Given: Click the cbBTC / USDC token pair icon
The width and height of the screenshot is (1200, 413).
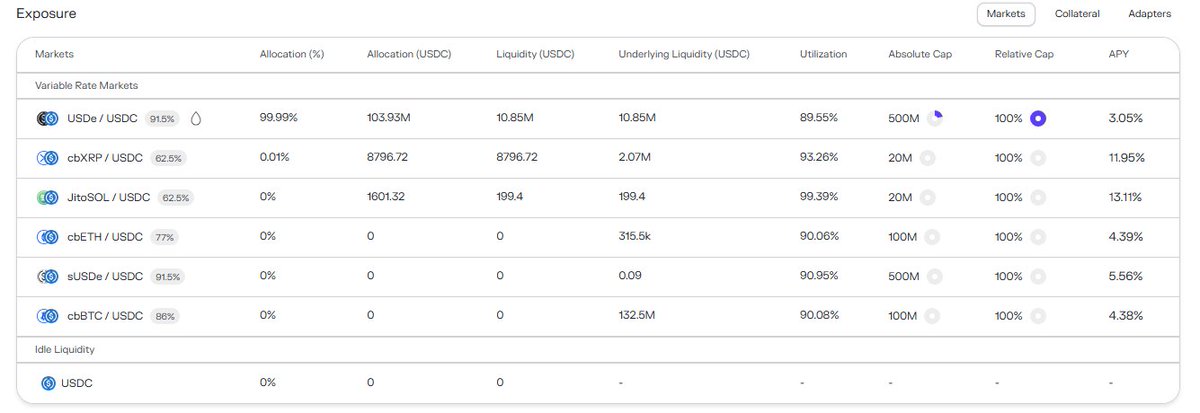Looking at the screenshot, I should (x=48, y=316).
